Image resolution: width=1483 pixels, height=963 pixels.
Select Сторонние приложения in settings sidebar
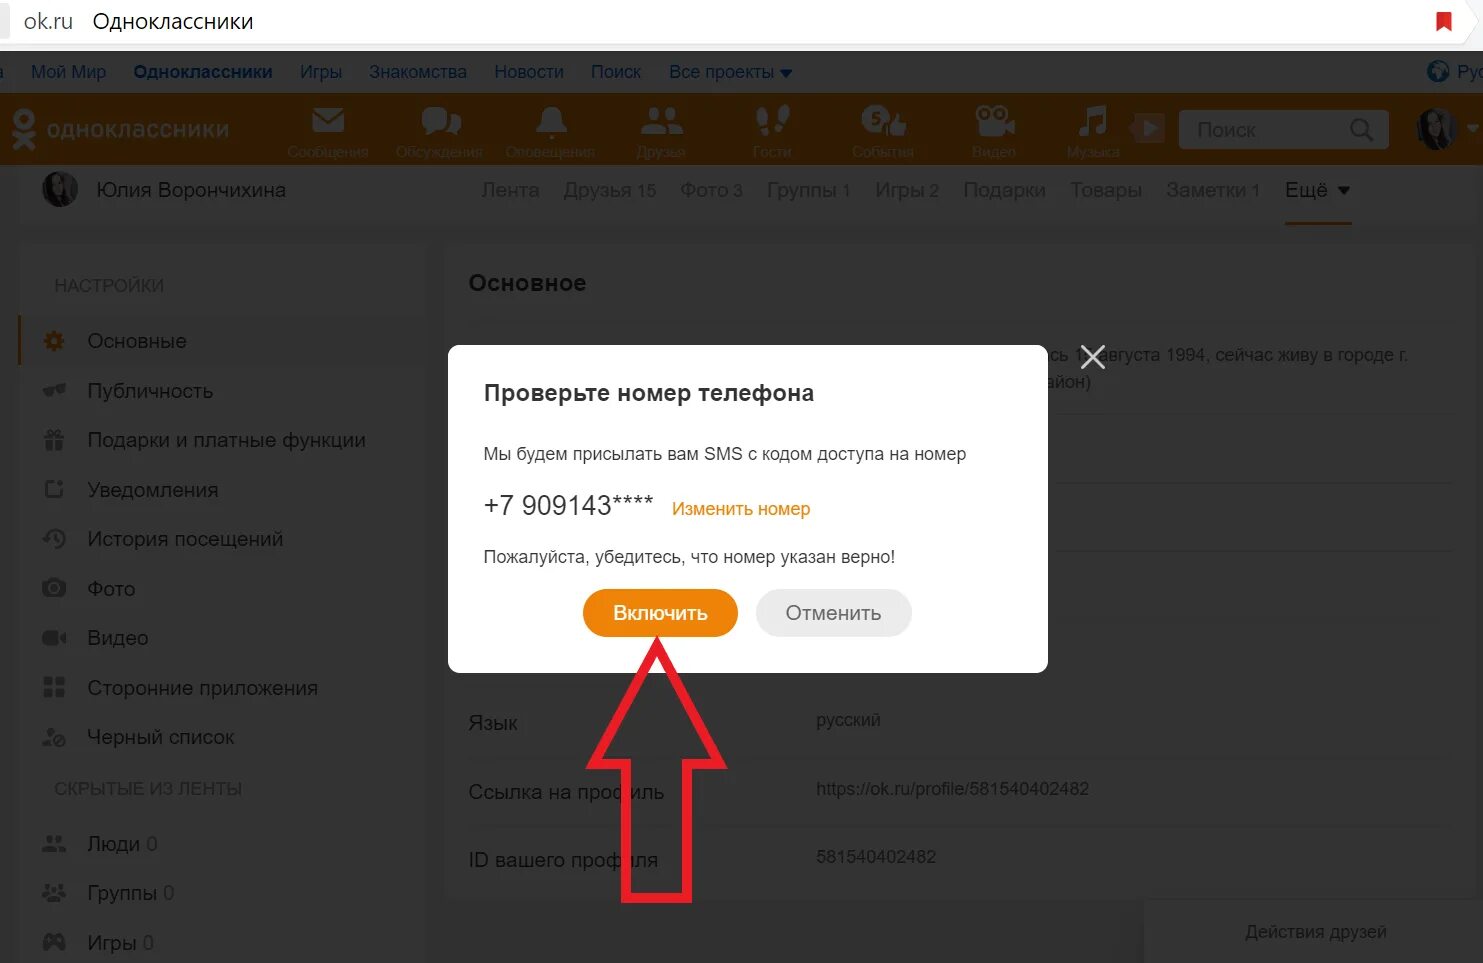(x=202, y=688)
